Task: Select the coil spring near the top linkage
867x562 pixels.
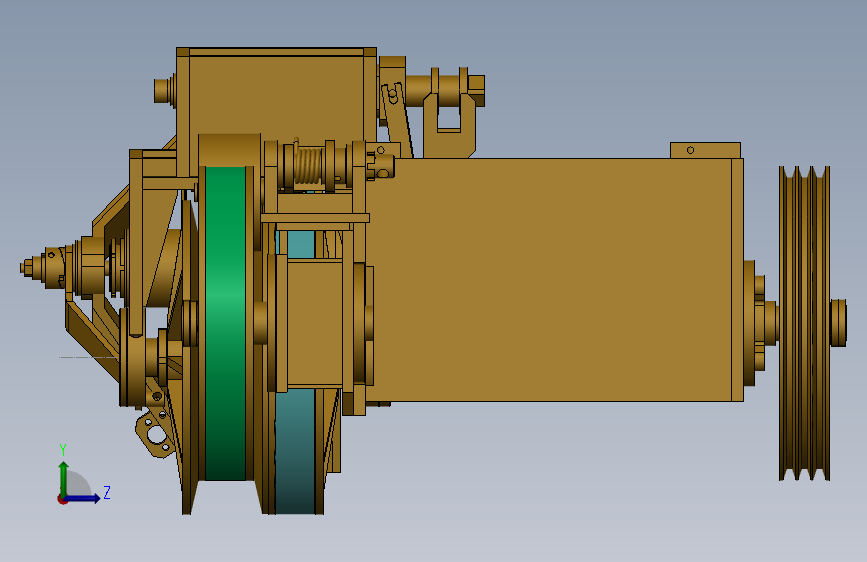Action: [x=308, y=164]
